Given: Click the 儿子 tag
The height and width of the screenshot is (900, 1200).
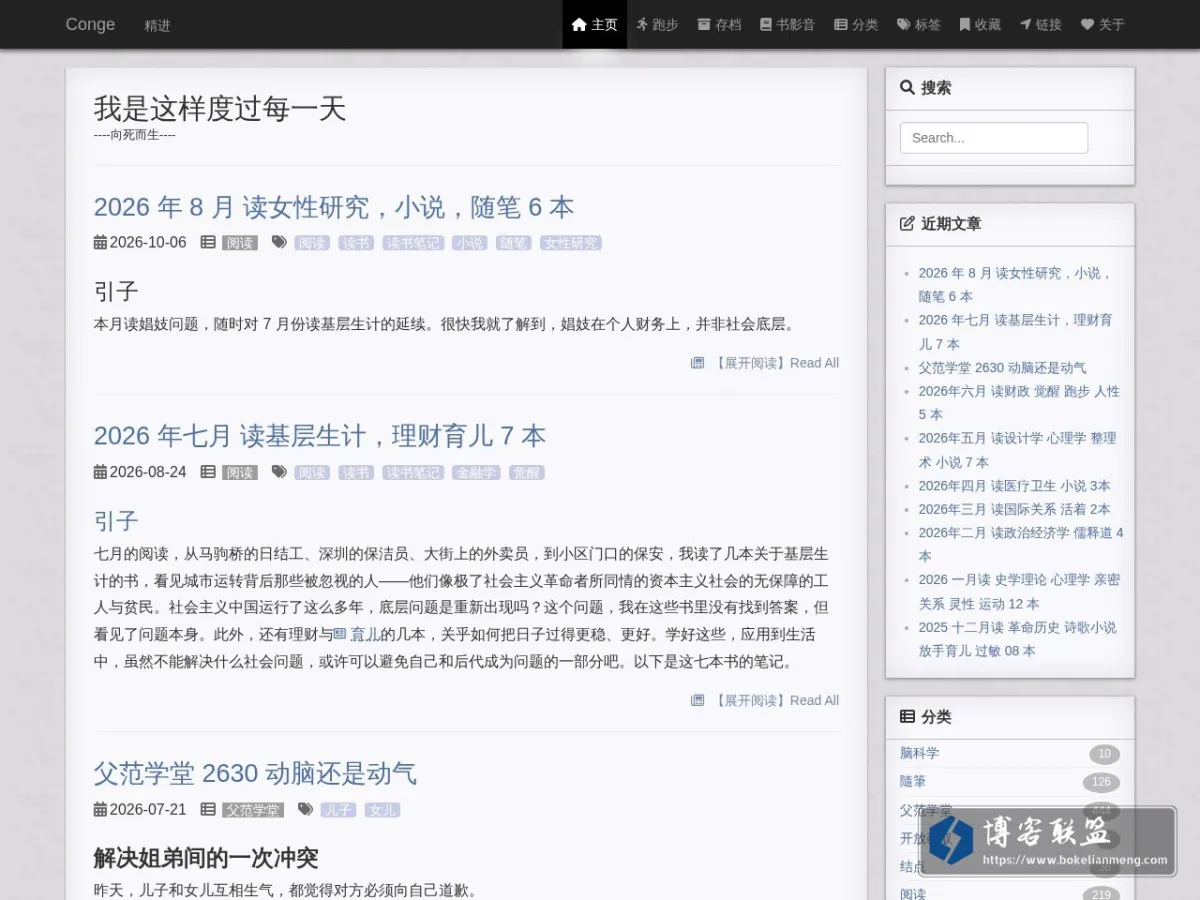Looking at the screenshot, I should pyautogui.click(x=338, y=810).
